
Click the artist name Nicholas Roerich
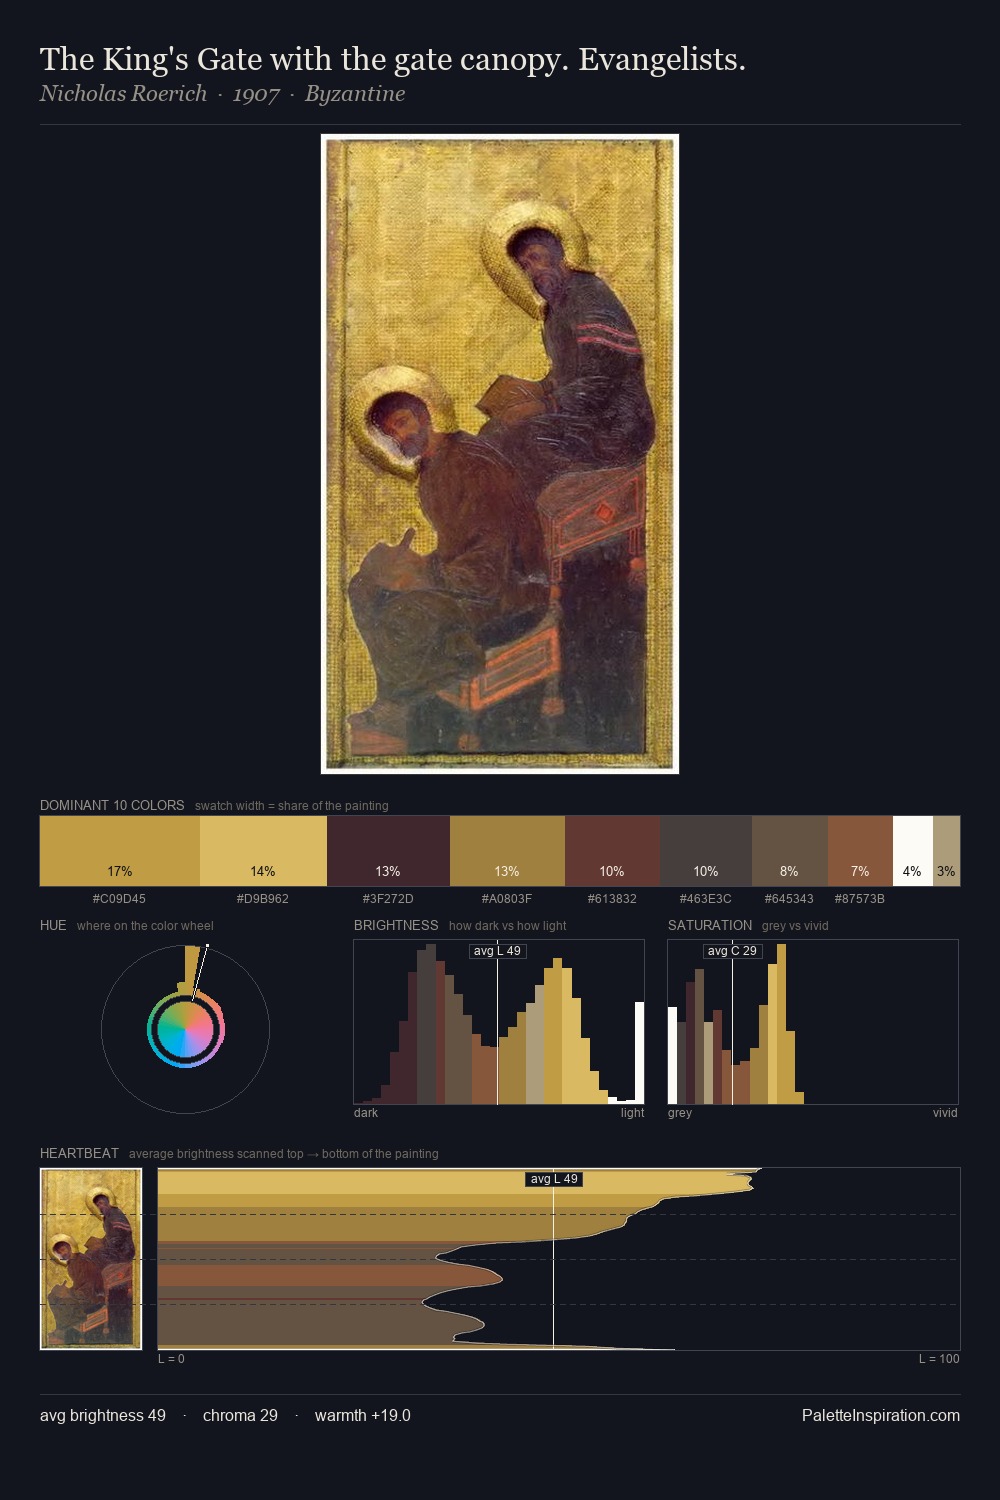point(123,94)
